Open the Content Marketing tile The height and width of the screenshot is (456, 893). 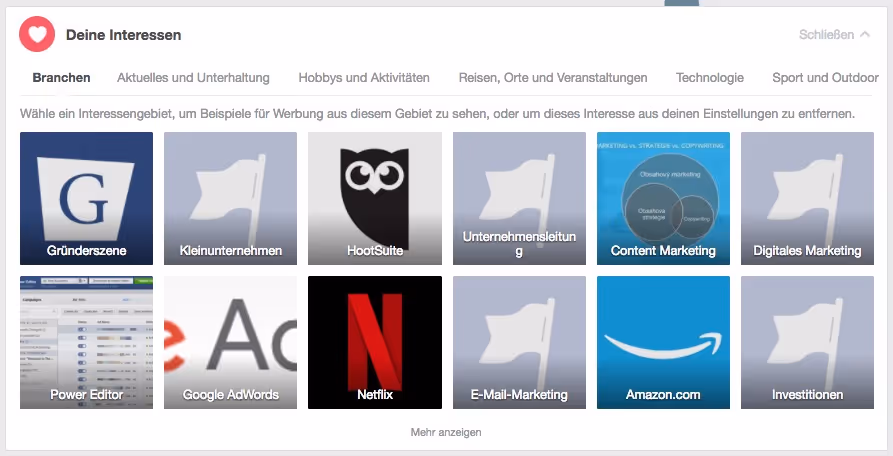pos(663,198)
